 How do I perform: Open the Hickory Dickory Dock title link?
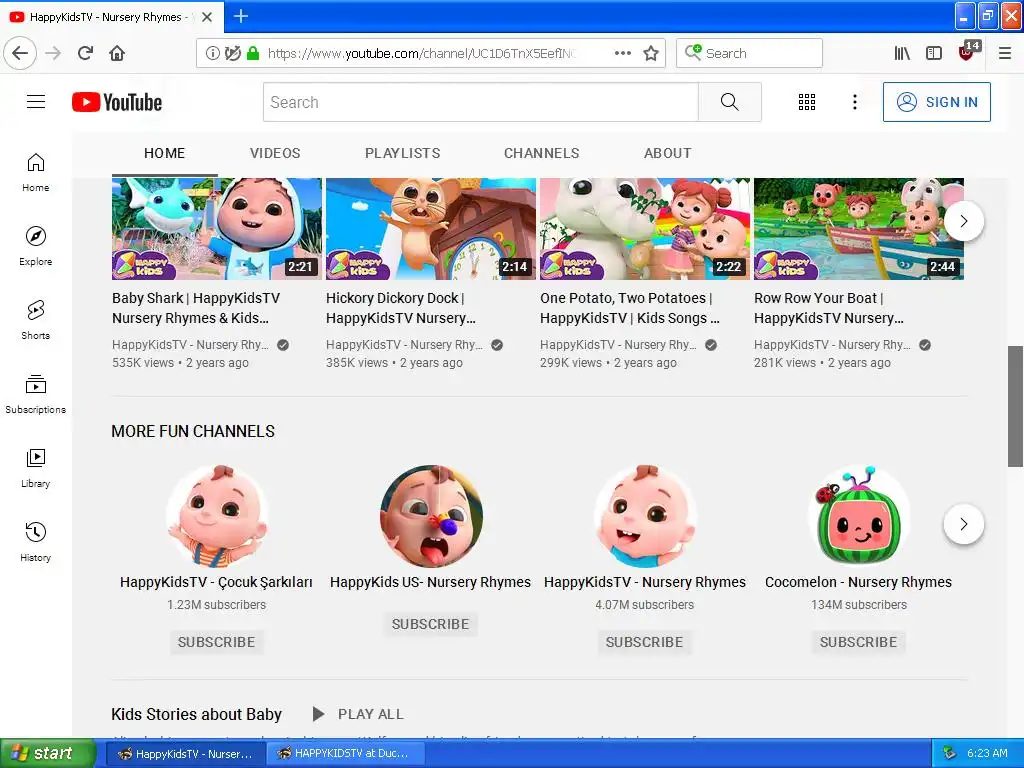401,308
